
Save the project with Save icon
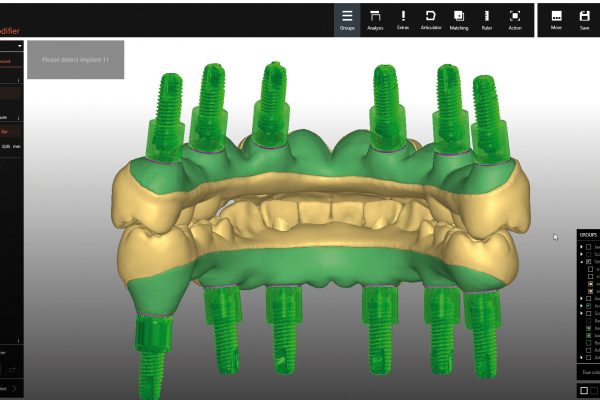pos(584,19)
